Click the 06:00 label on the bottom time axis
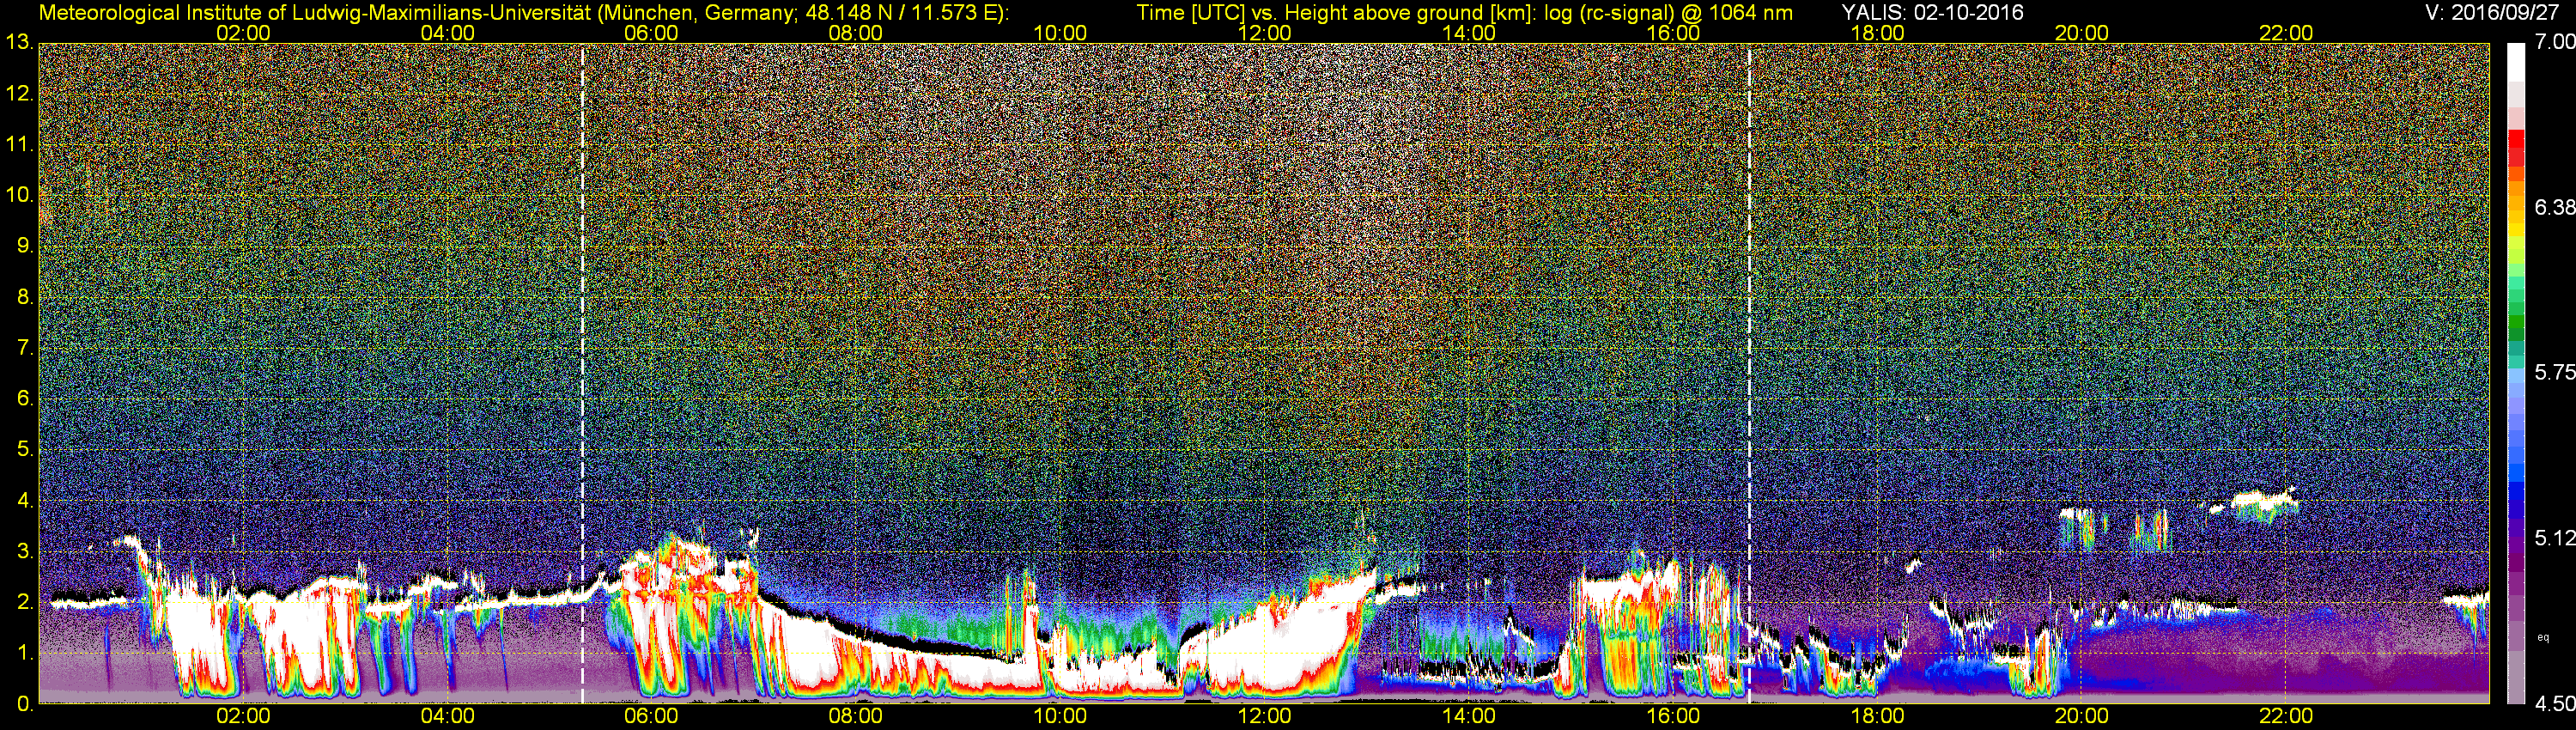2576x730 pixels. [651, 717]
